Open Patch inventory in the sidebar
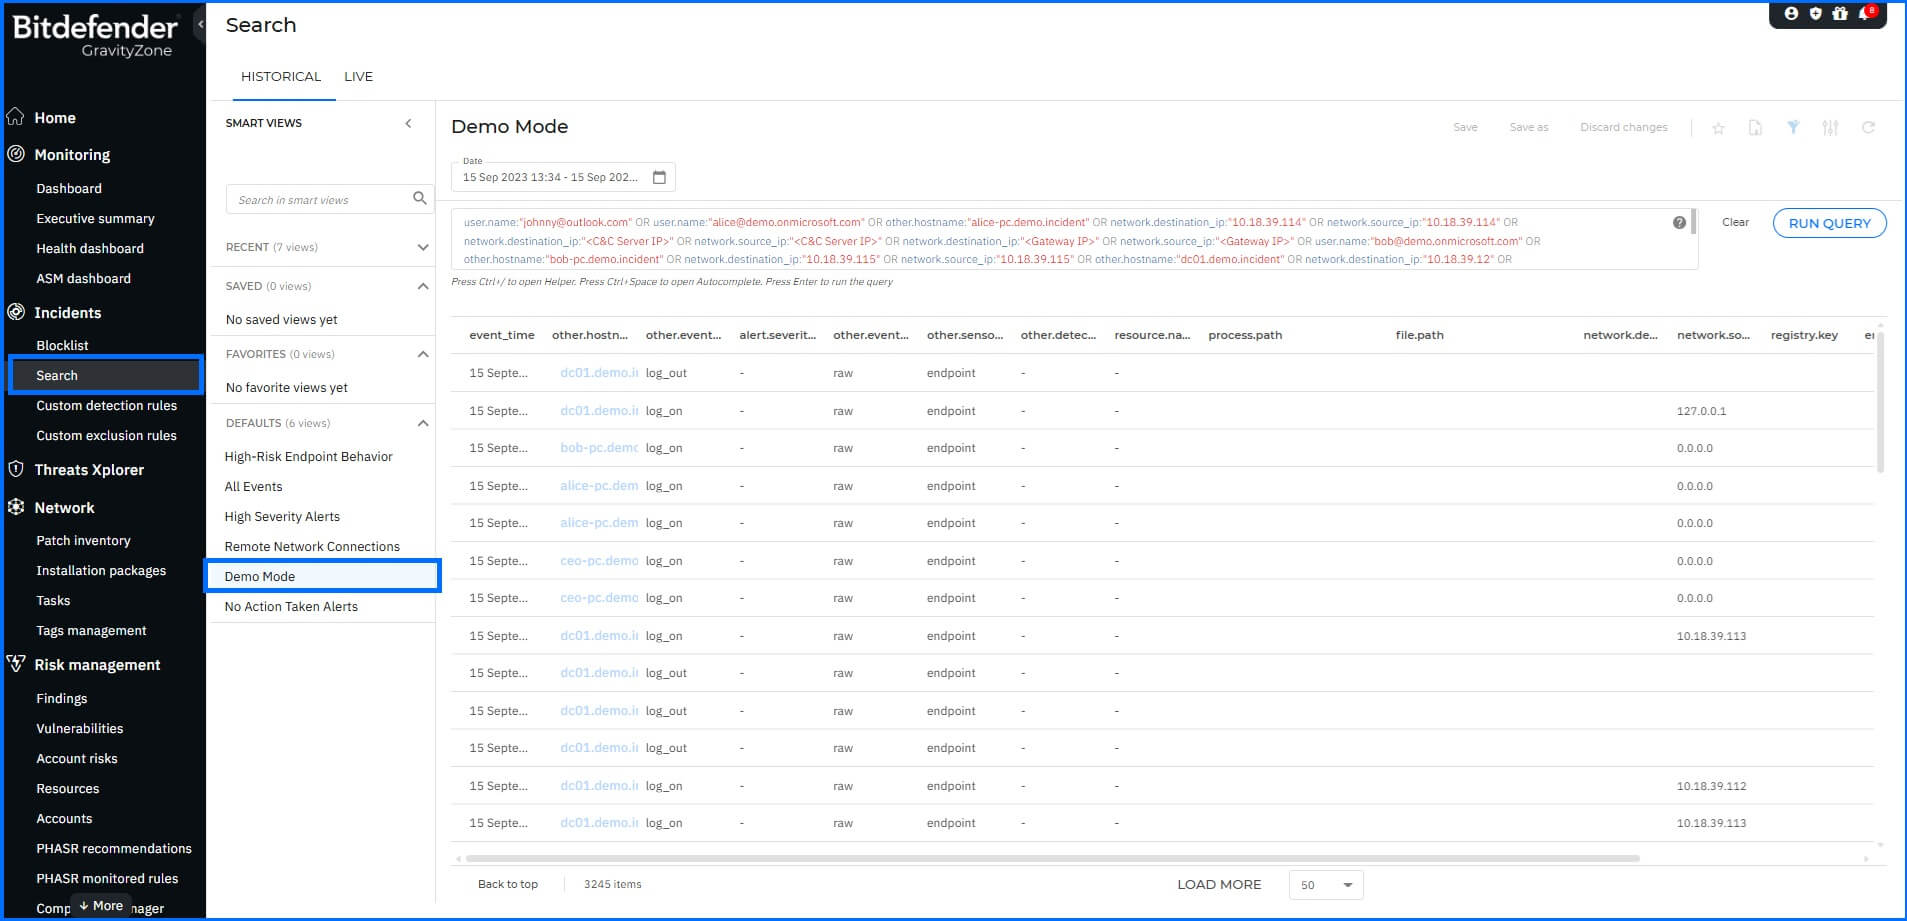The height and width of the screenshot is (921, 1907). (x=83, y=540)
